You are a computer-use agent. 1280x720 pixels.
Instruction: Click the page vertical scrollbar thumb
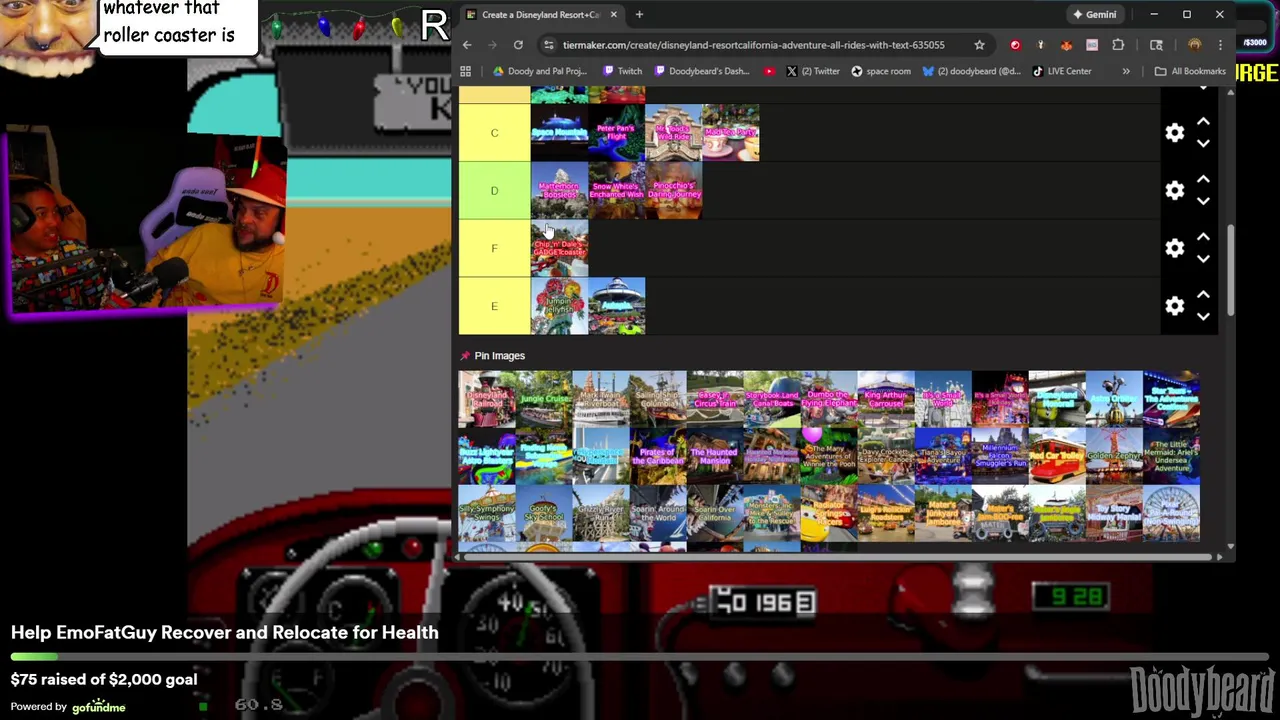coord(1230,270)
